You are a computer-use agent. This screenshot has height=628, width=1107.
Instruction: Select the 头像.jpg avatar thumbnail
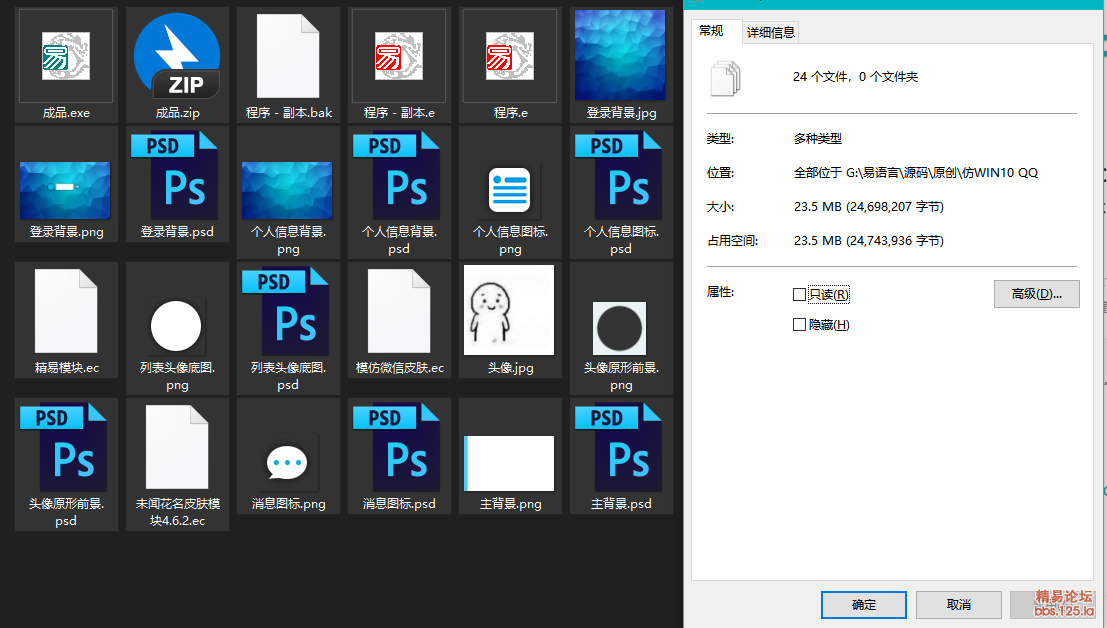pos(510,310)
